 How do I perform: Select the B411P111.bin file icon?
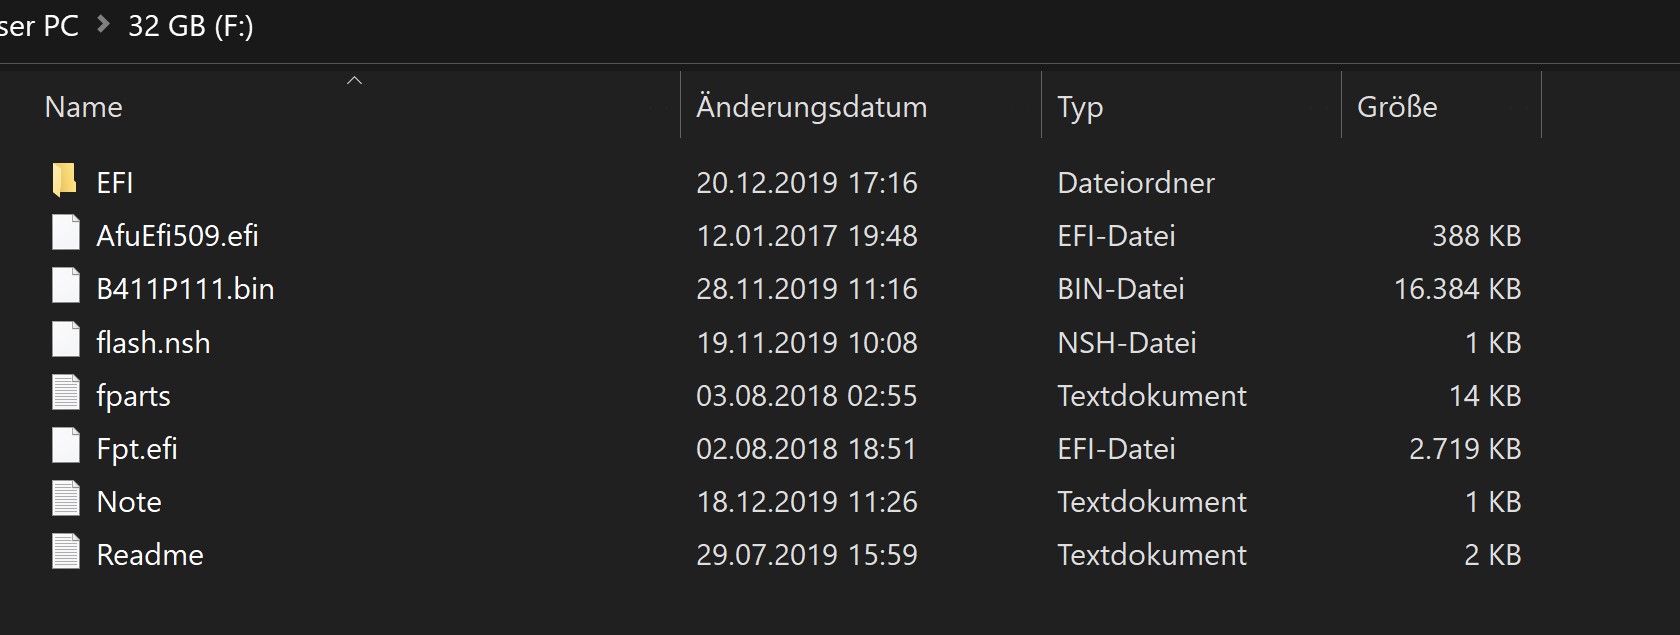point(65,287)
